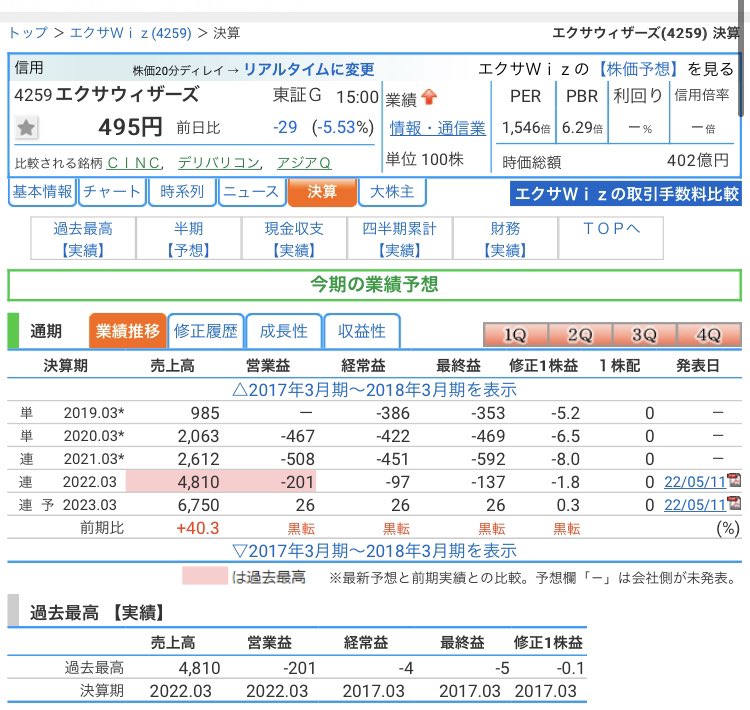Image resolution: width=750 pixels, height=710 pixels.
Task: Click エクサWizの取引手数料比較 banner
Action: pyautogui.click(x=626, y=193)
